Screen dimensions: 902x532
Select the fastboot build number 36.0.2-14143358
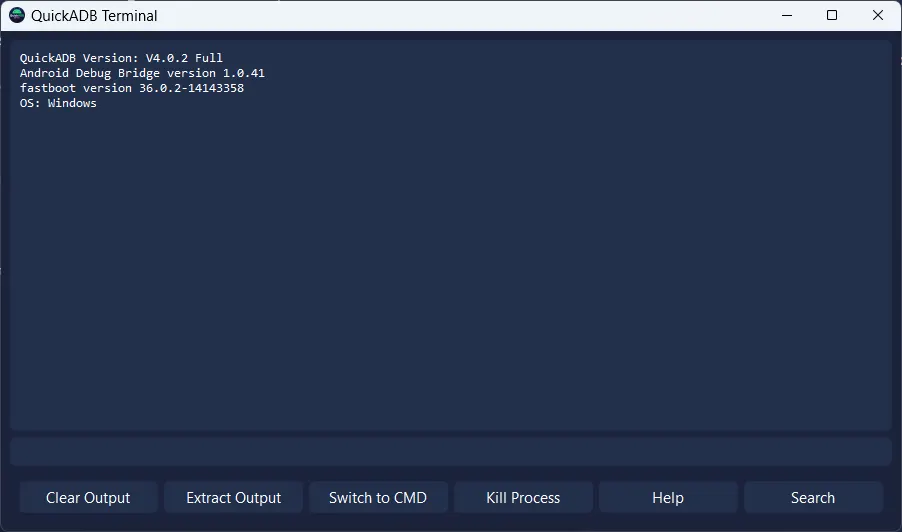pyautogui.click(x=191, y=88)
